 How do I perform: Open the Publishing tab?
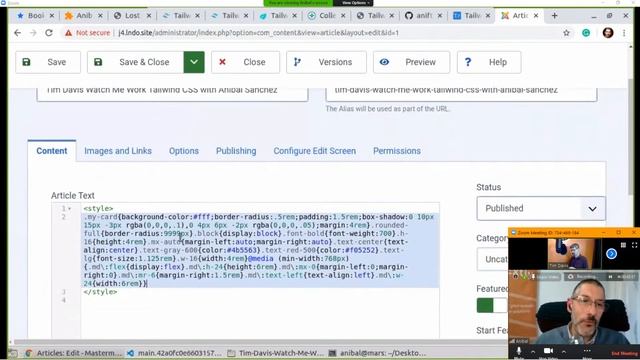coord(236,151)
